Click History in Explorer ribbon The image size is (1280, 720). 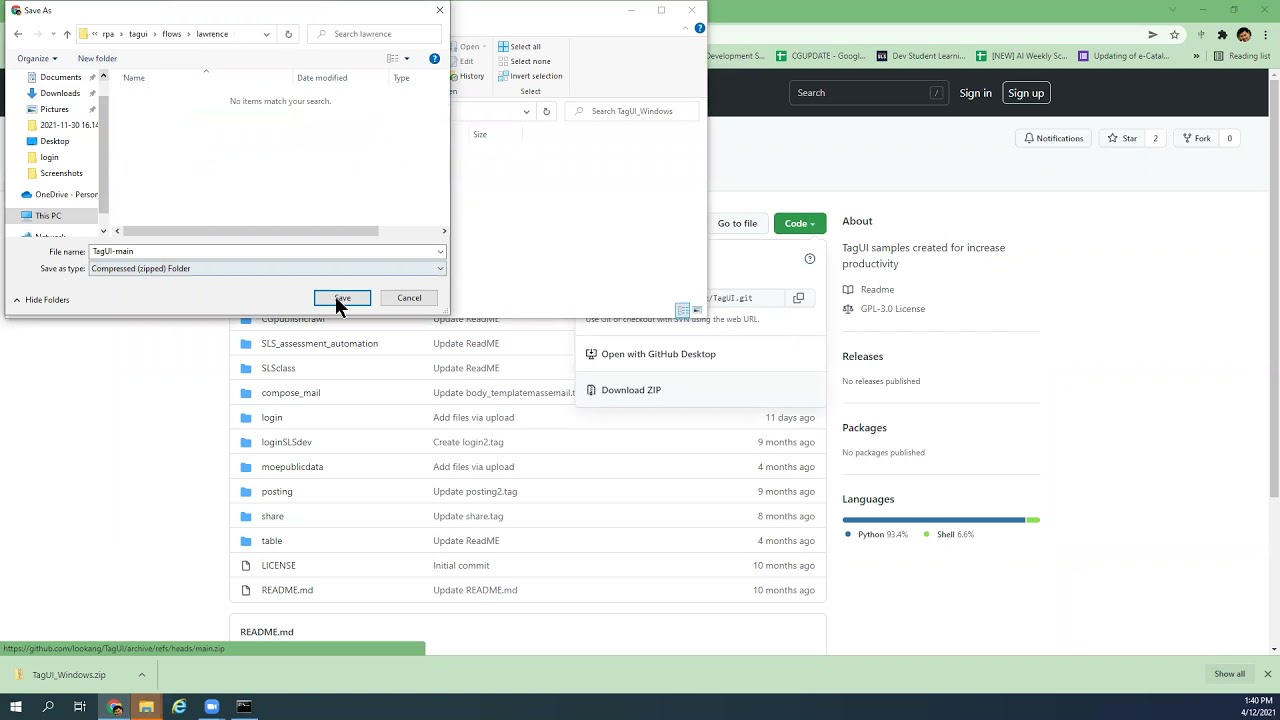tap(467, 76)
